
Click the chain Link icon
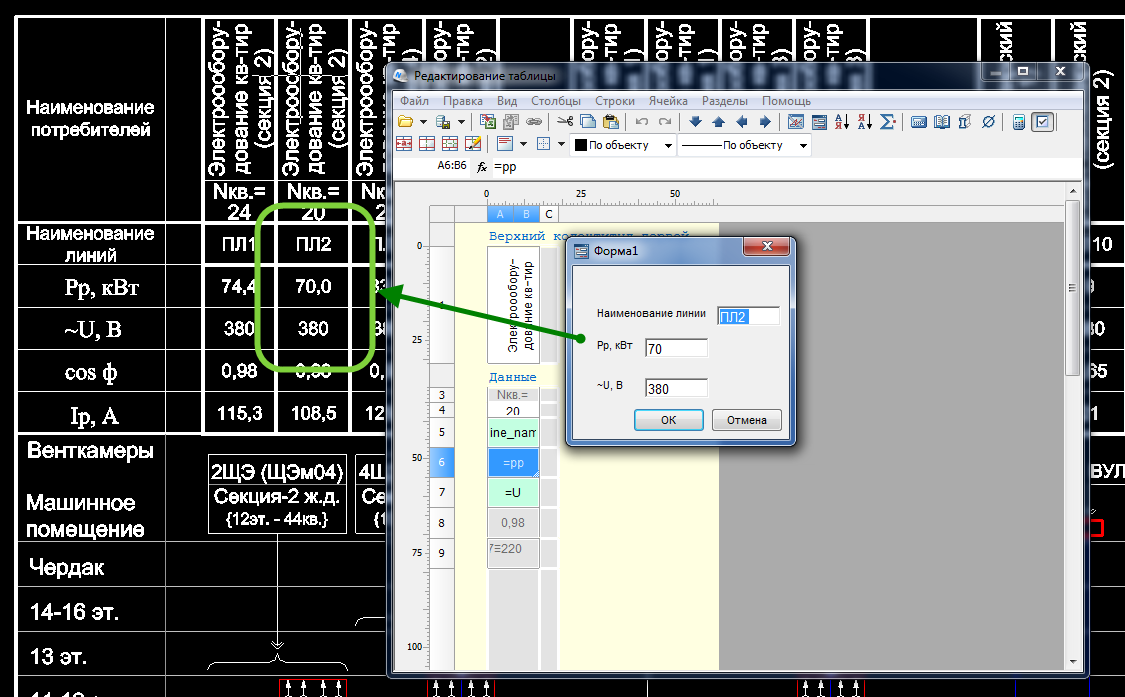point(534,122)
